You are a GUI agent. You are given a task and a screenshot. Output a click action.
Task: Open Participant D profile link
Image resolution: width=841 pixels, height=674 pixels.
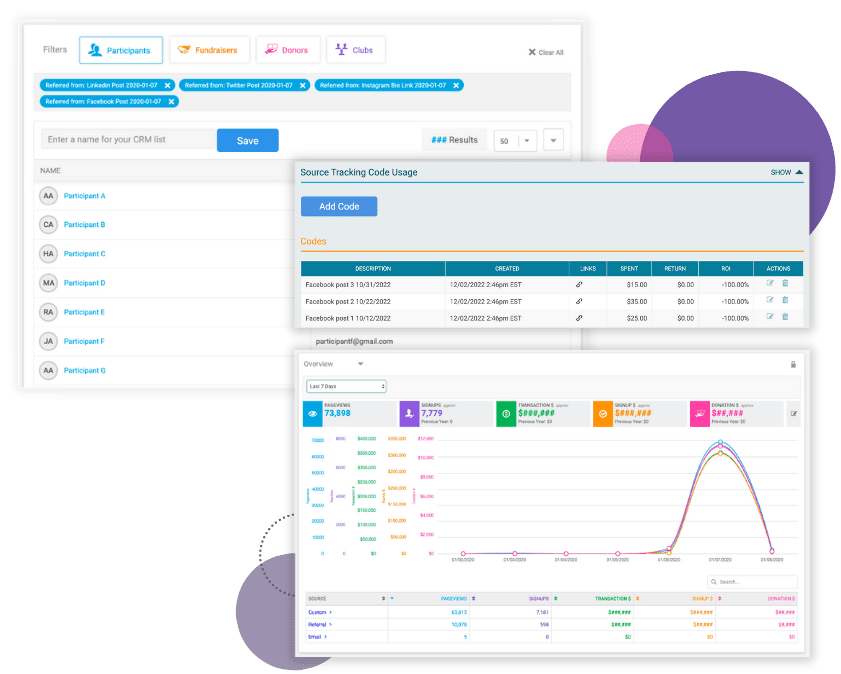pos(85,283)
